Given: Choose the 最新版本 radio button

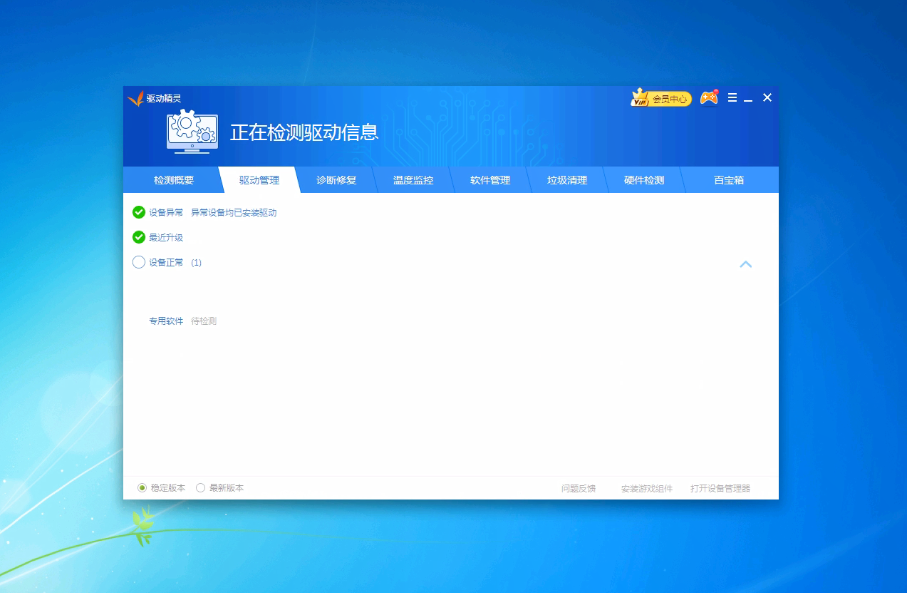Looking at the screenshot, I should tap(200, 488).
